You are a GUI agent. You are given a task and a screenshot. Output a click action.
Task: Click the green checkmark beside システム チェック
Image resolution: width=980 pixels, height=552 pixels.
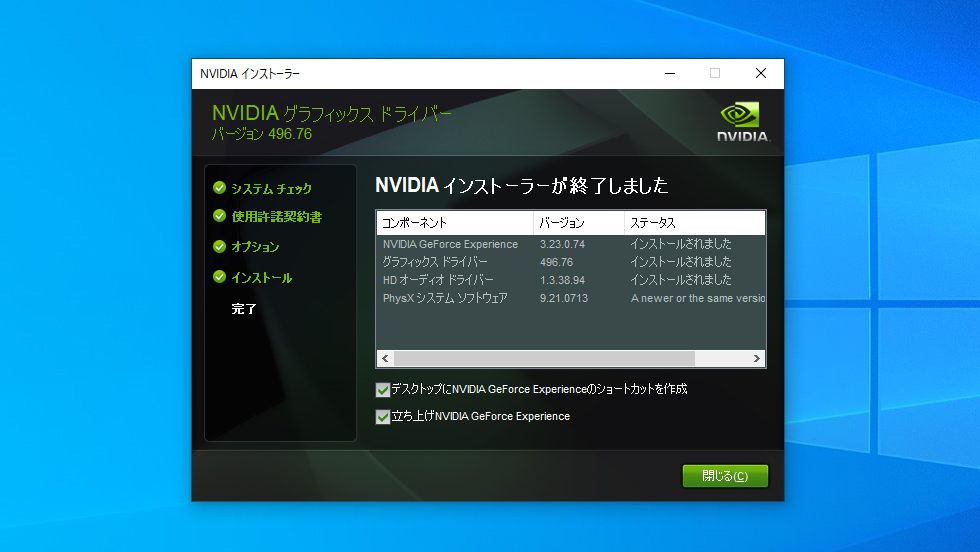pyautogui.click(x=219, y=188)
